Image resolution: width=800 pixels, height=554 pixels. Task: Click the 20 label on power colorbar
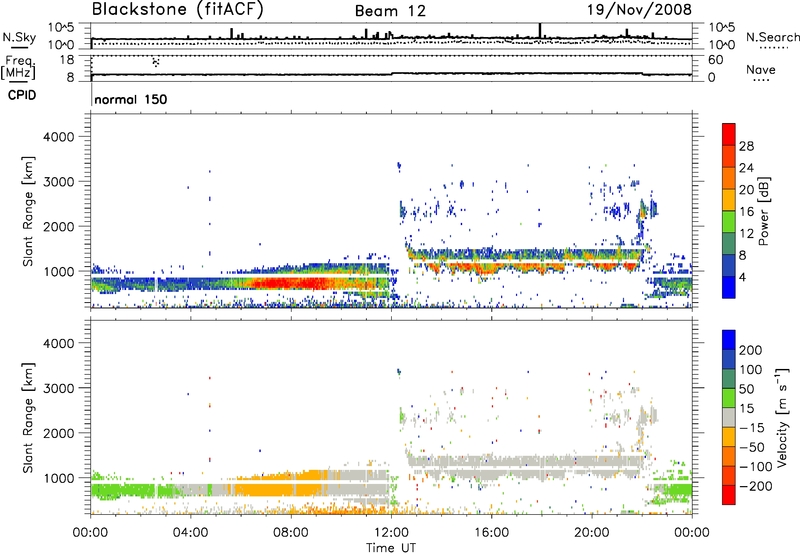pos(746,190)
